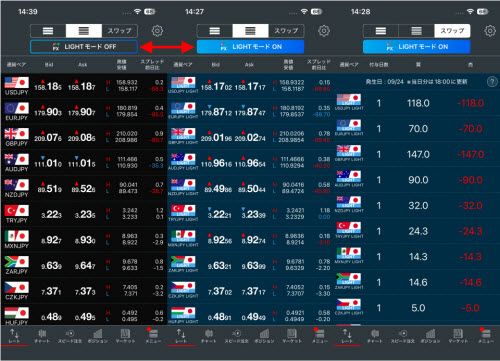Open マーケット in middle screen's bottom bar
The image size is (500, 361).
coord(292,336)
